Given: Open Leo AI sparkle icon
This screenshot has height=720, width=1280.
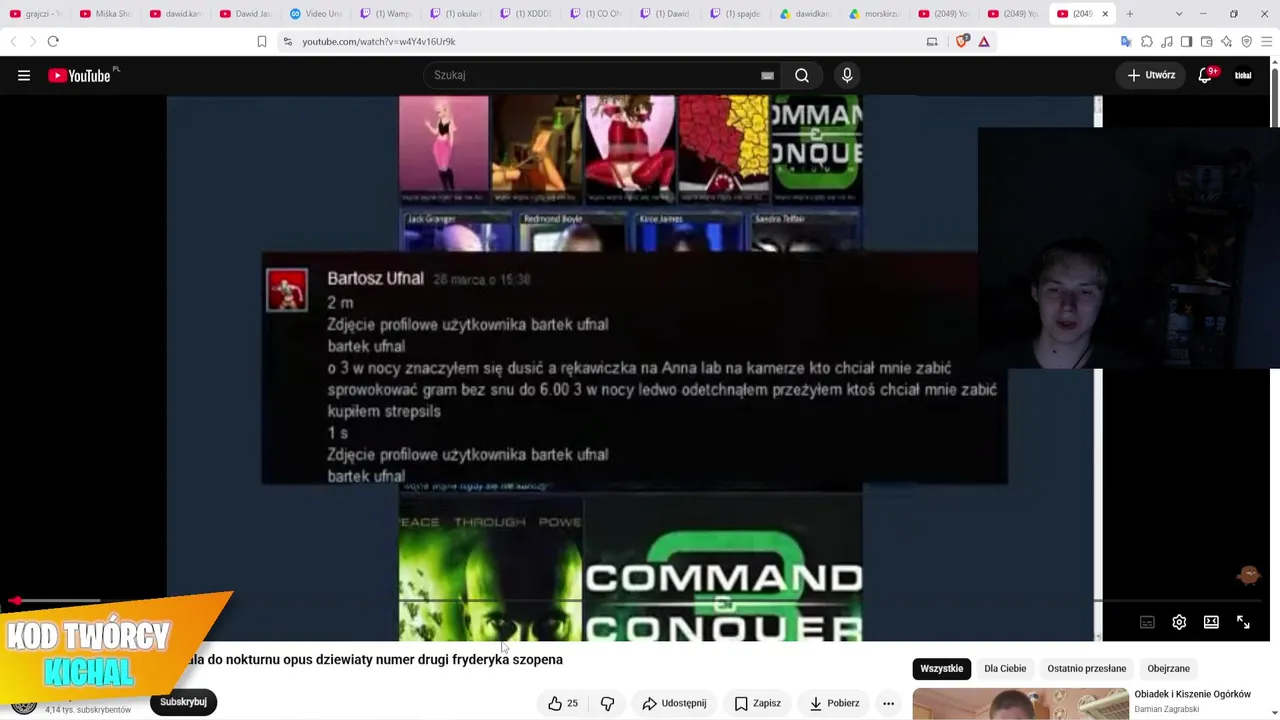Looking at the screenshot, I should pyautogui.click(x=1226, y=41).
